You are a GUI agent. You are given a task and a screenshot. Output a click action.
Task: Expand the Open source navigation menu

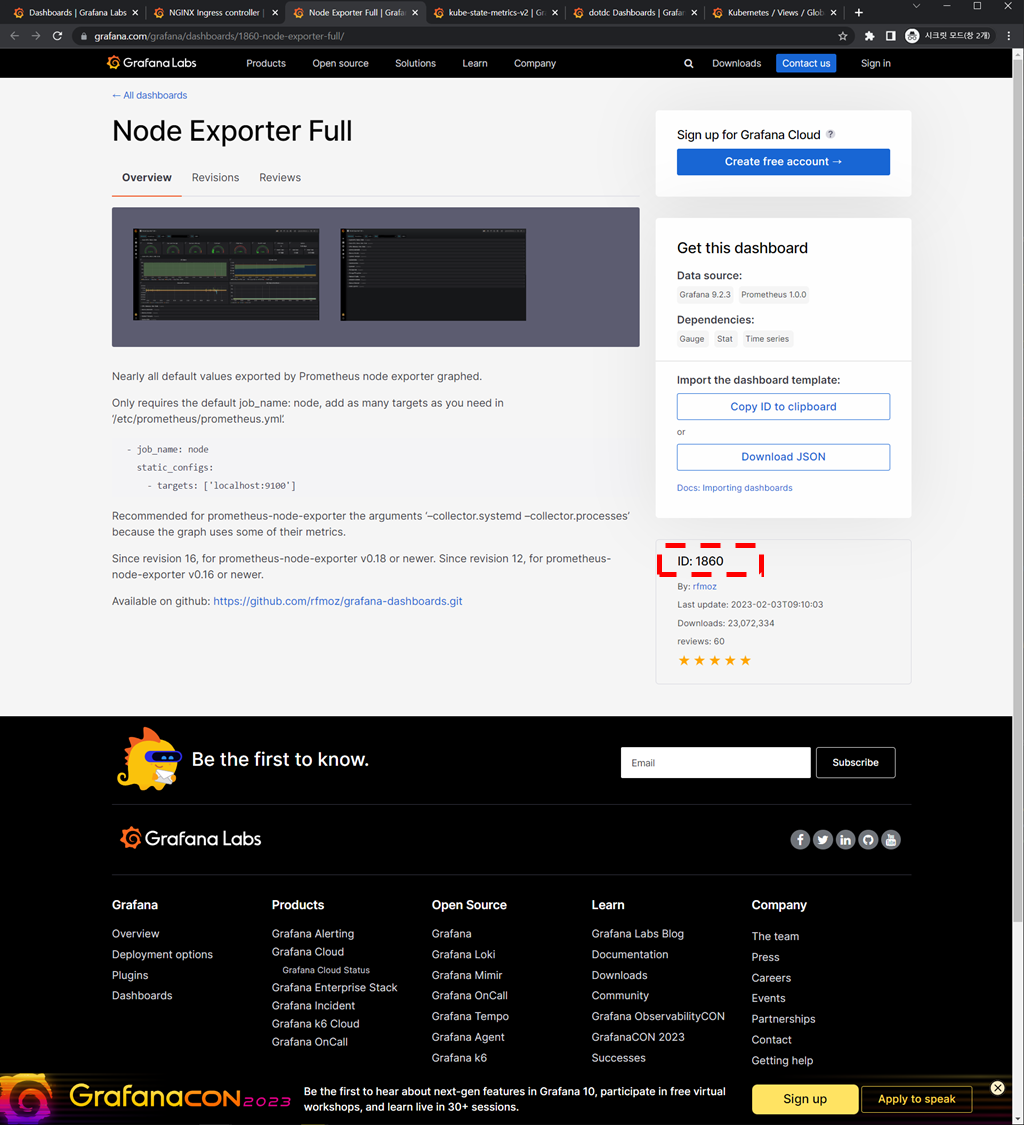(340, 63)
